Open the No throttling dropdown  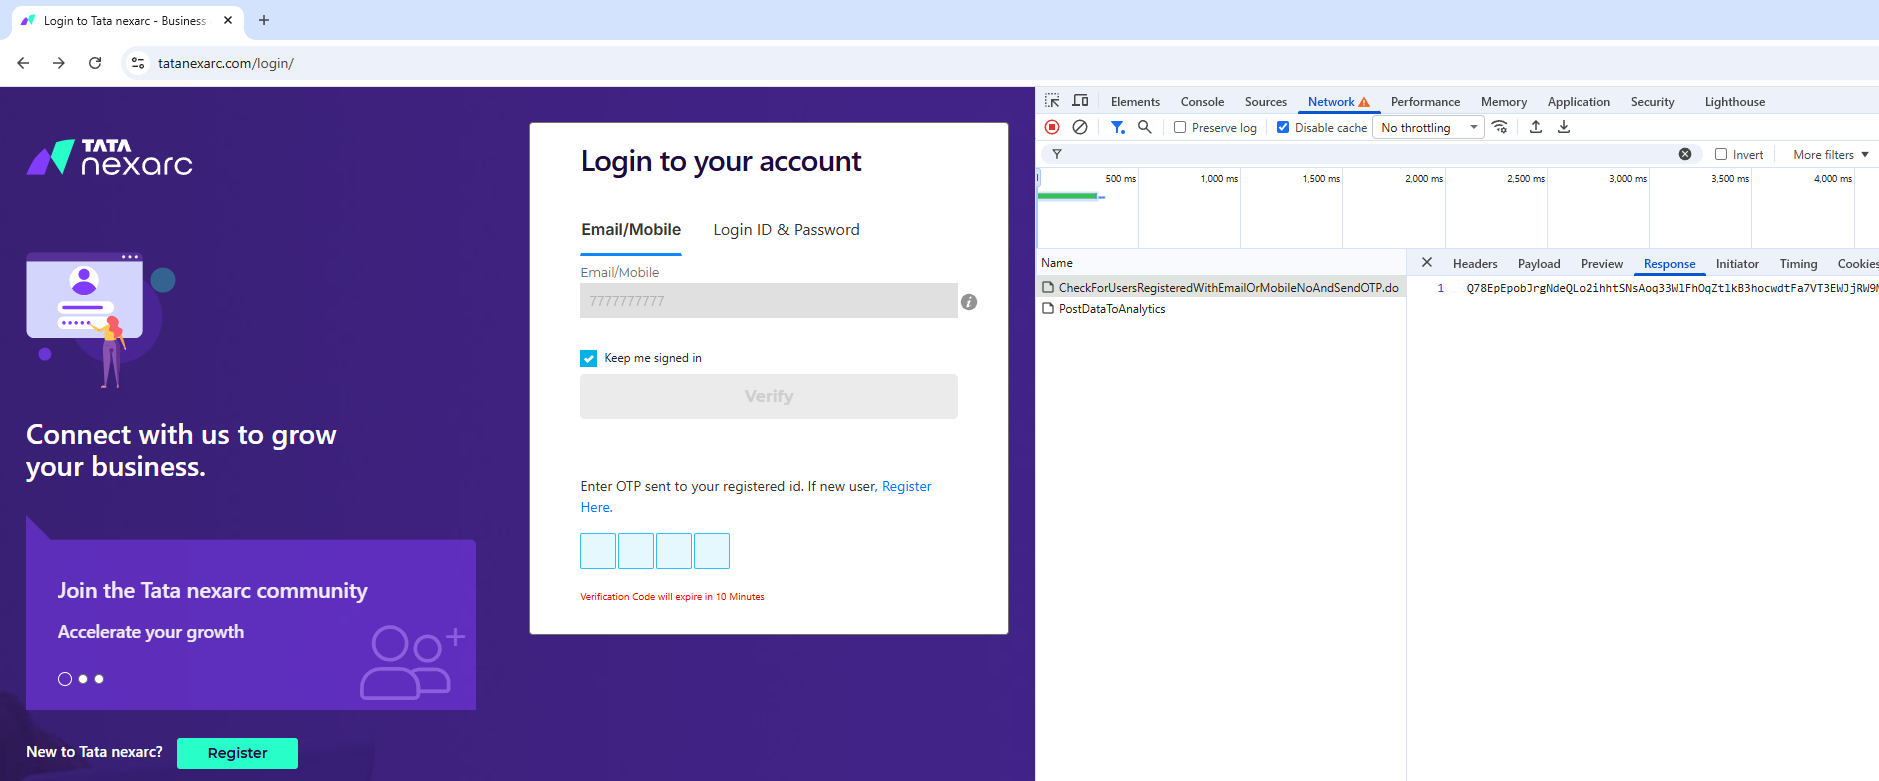click(1428, 127)
